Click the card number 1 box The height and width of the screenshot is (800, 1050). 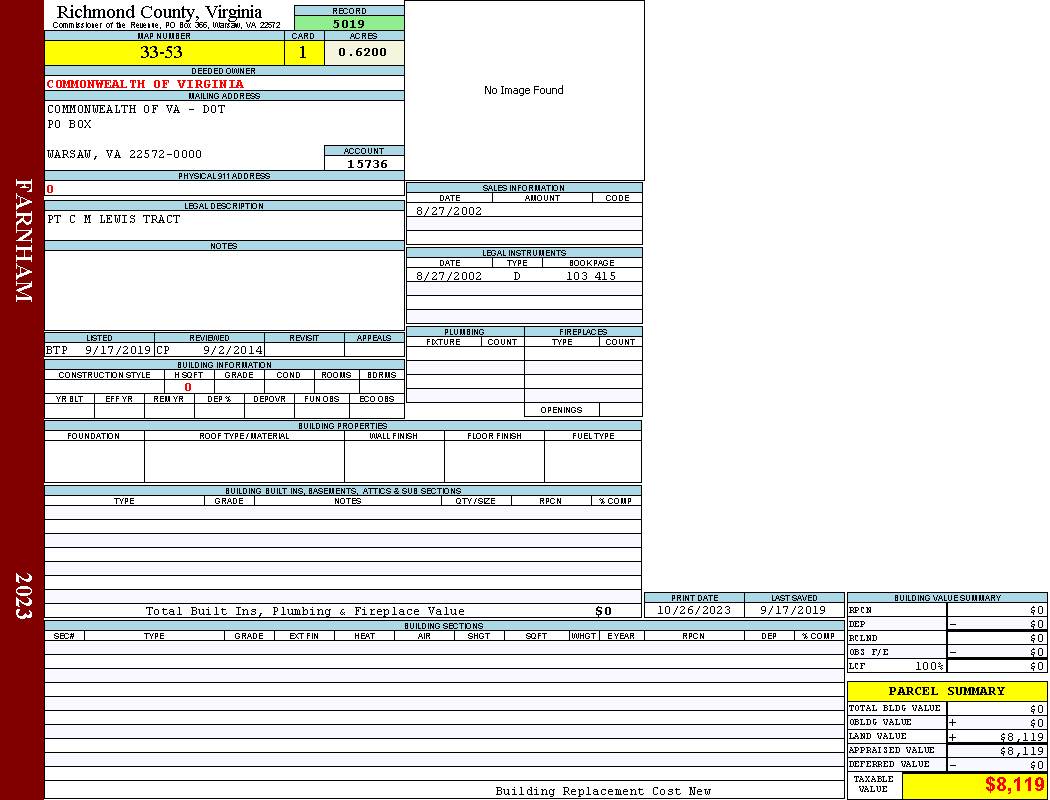[303, 53]
